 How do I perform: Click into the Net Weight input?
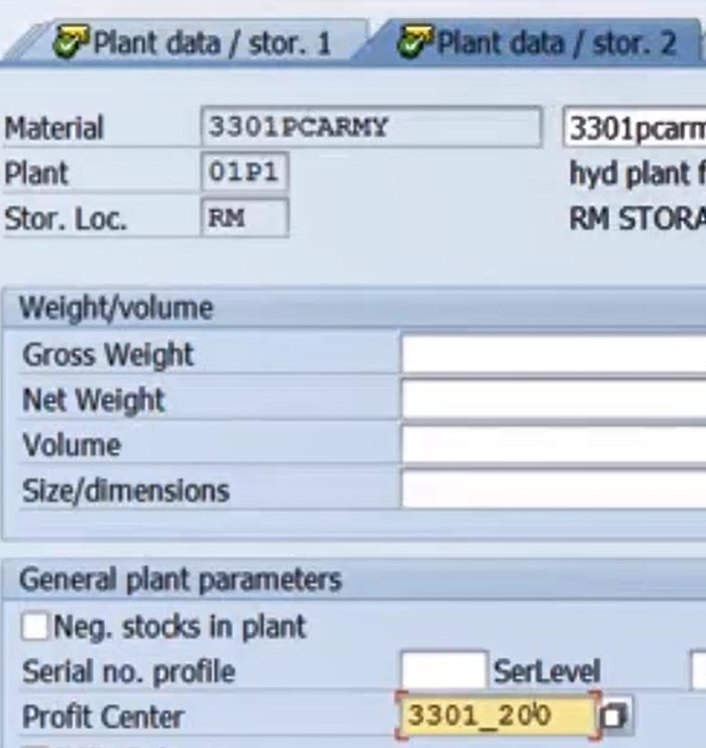tap(553, 400)
